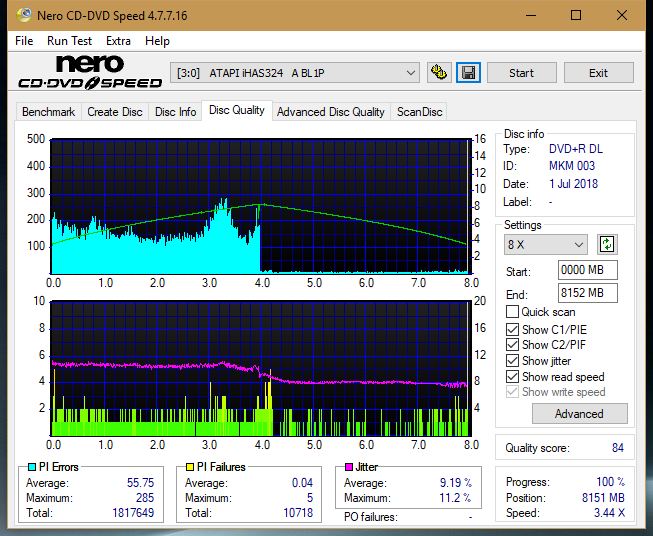Image resolution: width=653 pixels, height=536 pixels.
Task: Switch to the Create Disc tab
Action: [115, 112]
